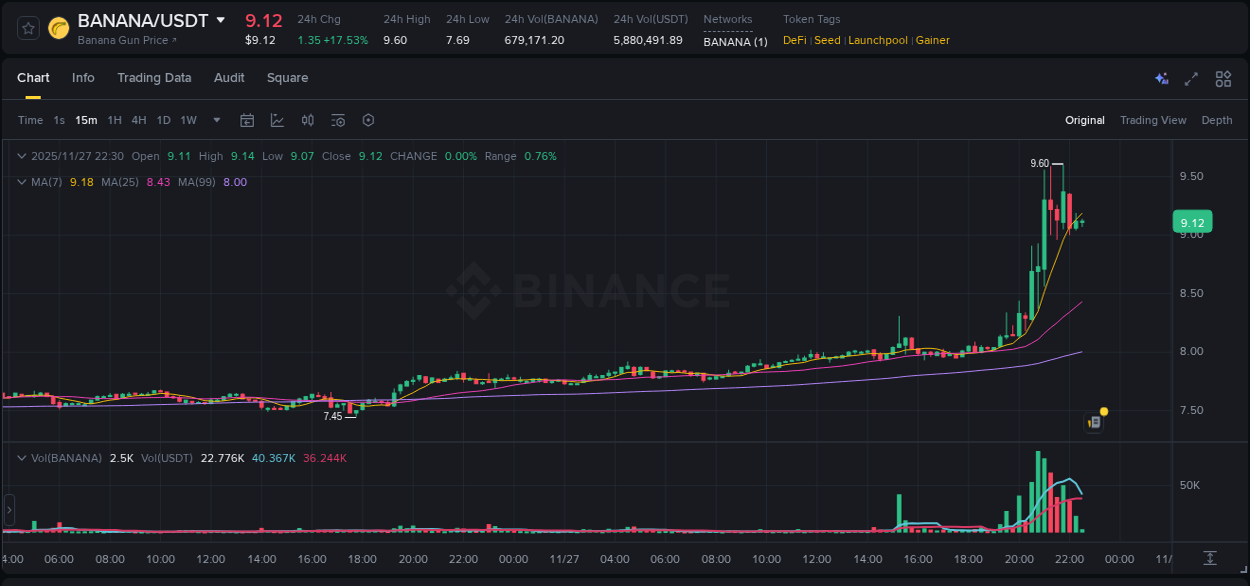Toggle the BANANA/USDT favorite star
This screenshot has width=1250, height=586.
click(27, 27)
